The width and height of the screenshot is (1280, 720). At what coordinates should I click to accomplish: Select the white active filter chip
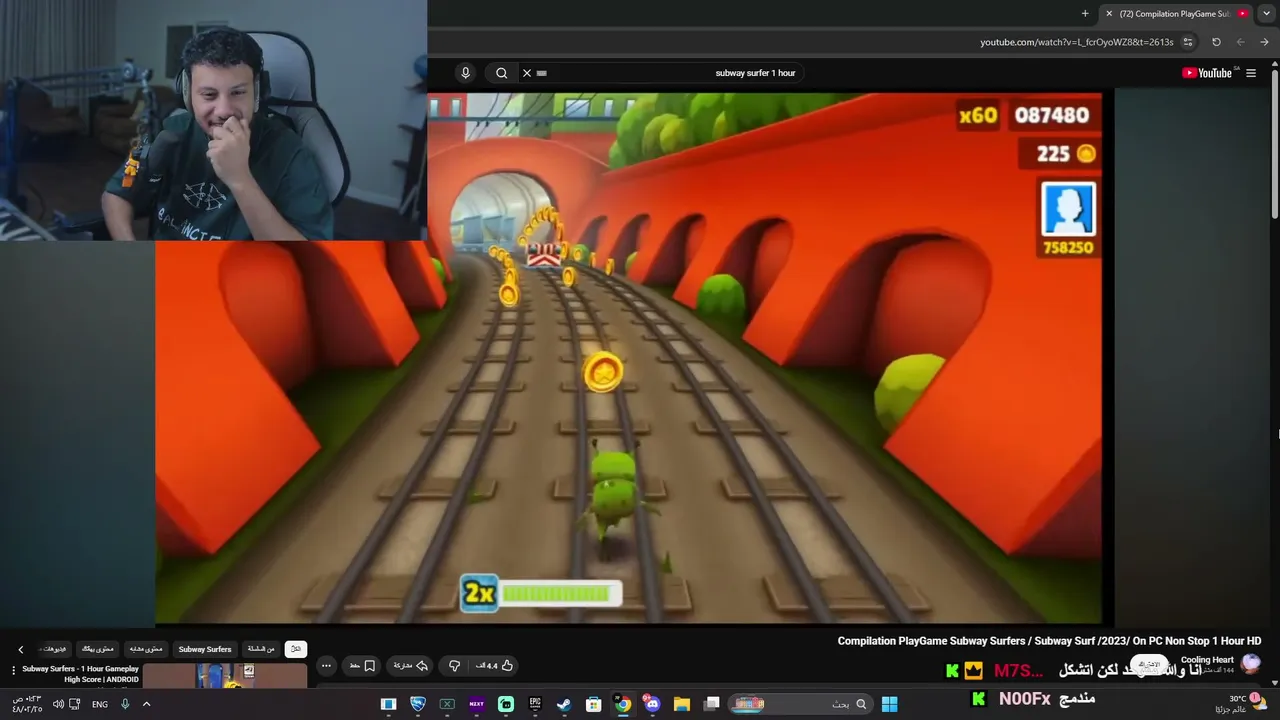[x=296, y=649]
